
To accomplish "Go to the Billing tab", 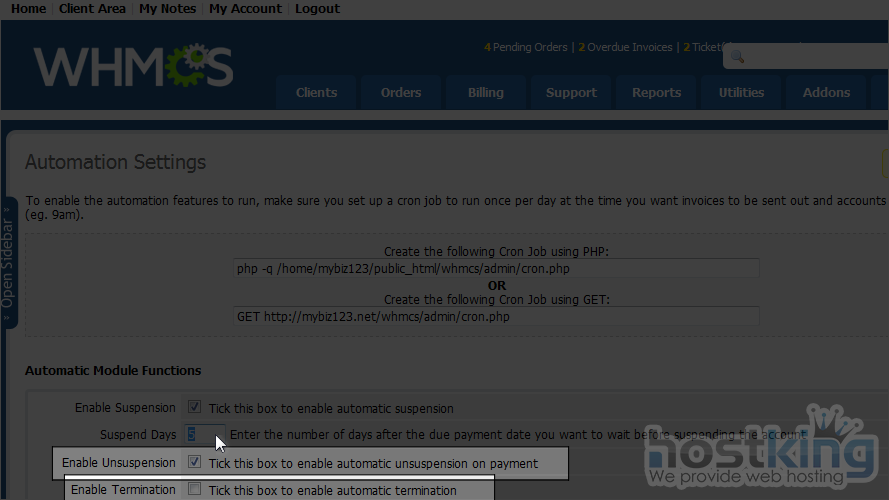I will pyautogui.click(x=486, y=93).
